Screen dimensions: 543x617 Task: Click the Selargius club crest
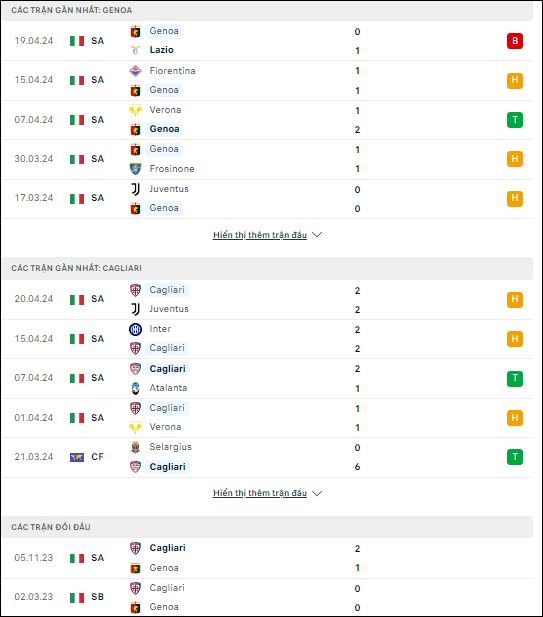click(x=135, y=447)
